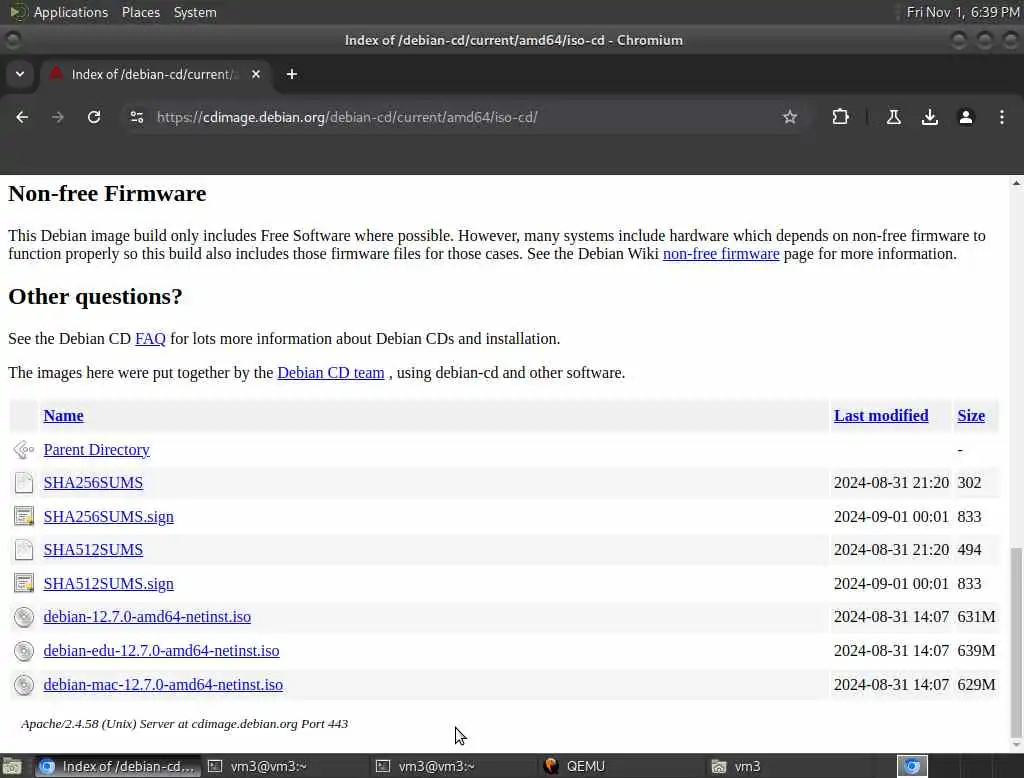Click the SHA256SUMS.sign file icon
The width and height of the screenshot is (1024, 778).
[24, 516]
